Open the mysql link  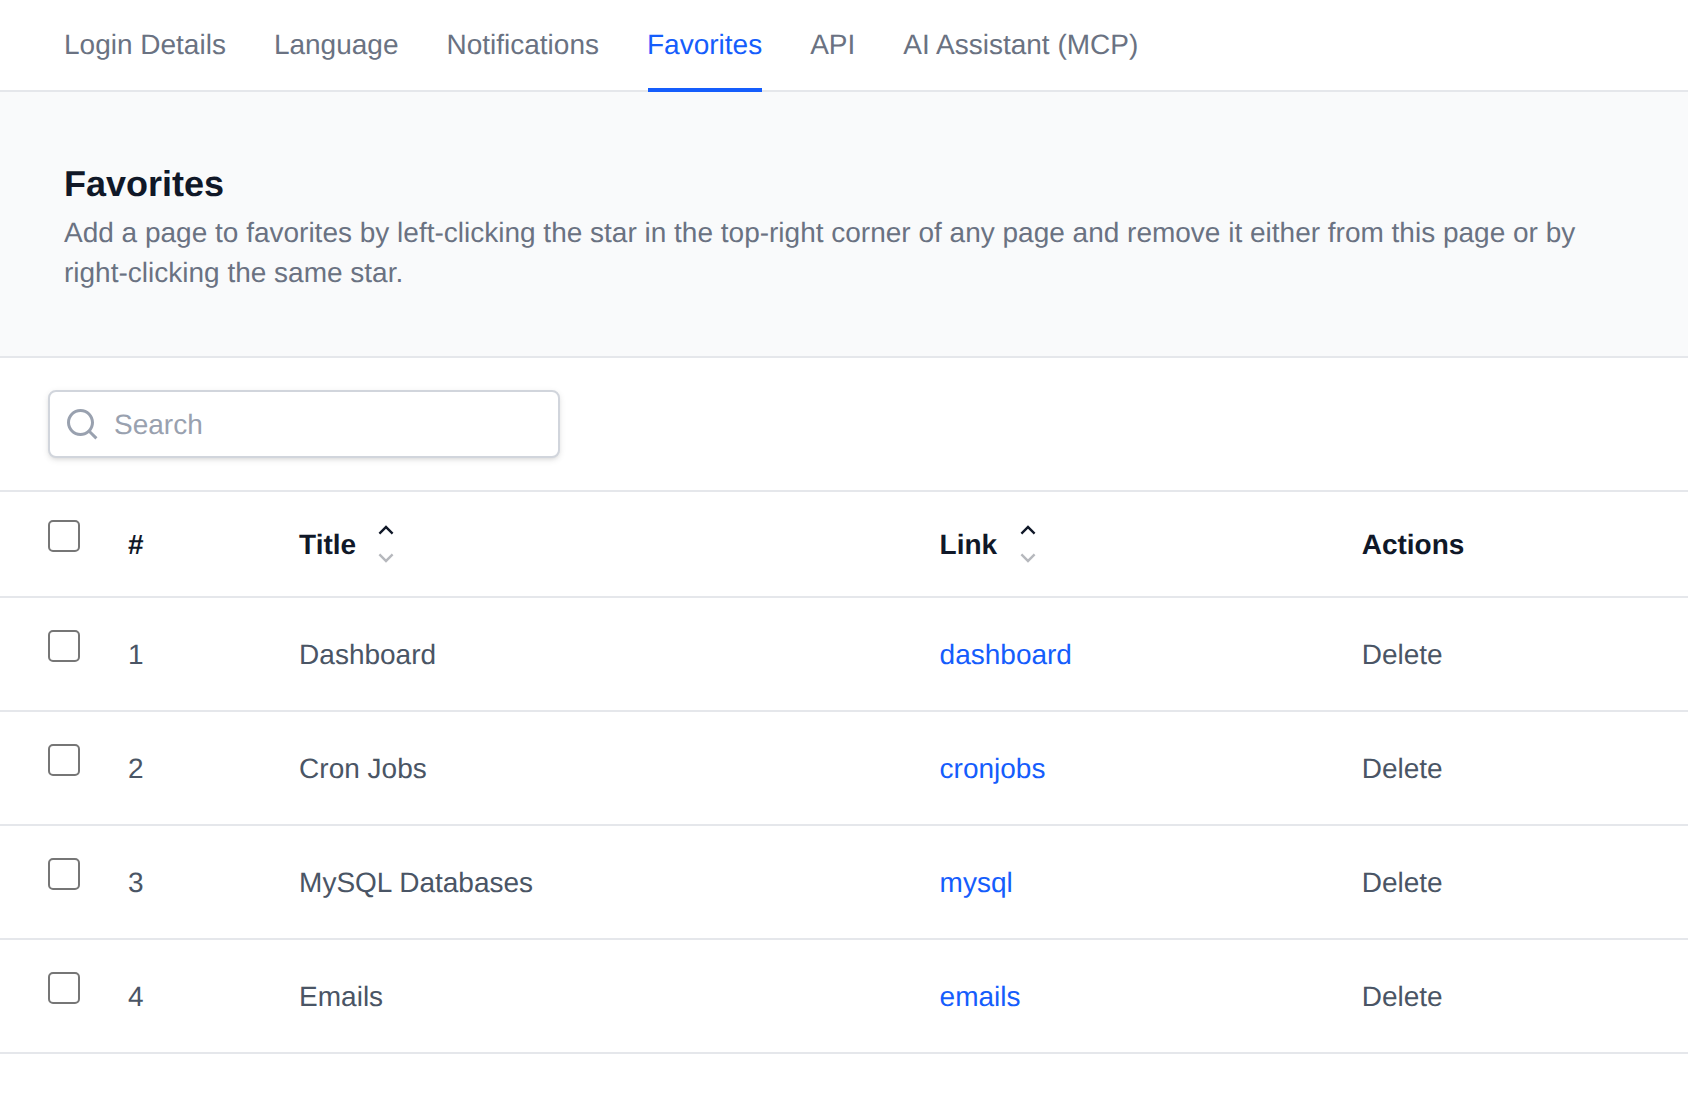tap(976, 883)
